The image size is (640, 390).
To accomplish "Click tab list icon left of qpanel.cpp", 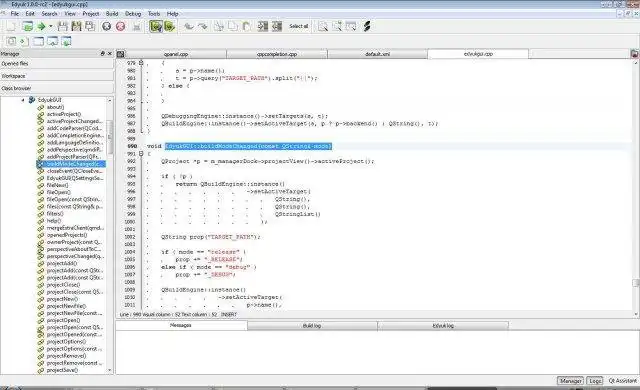I will (120, 54).
